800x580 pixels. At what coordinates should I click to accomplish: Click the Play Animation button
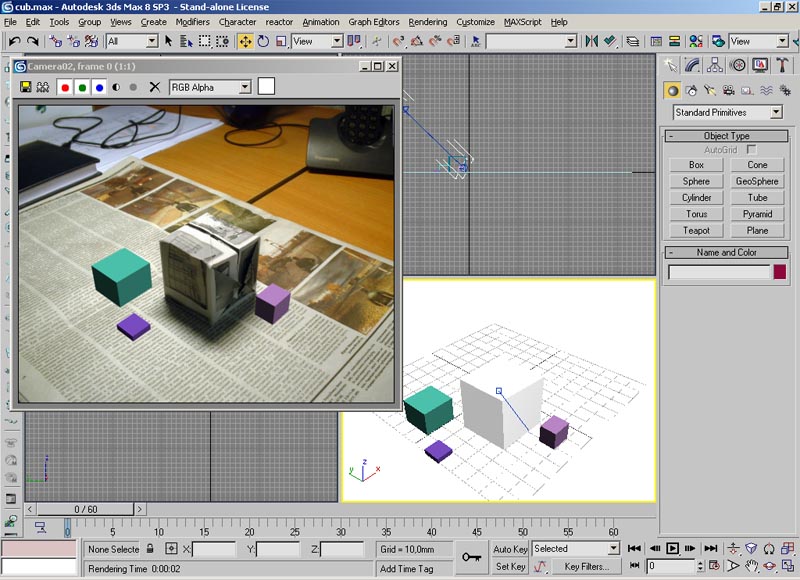(x=673, y=549)
